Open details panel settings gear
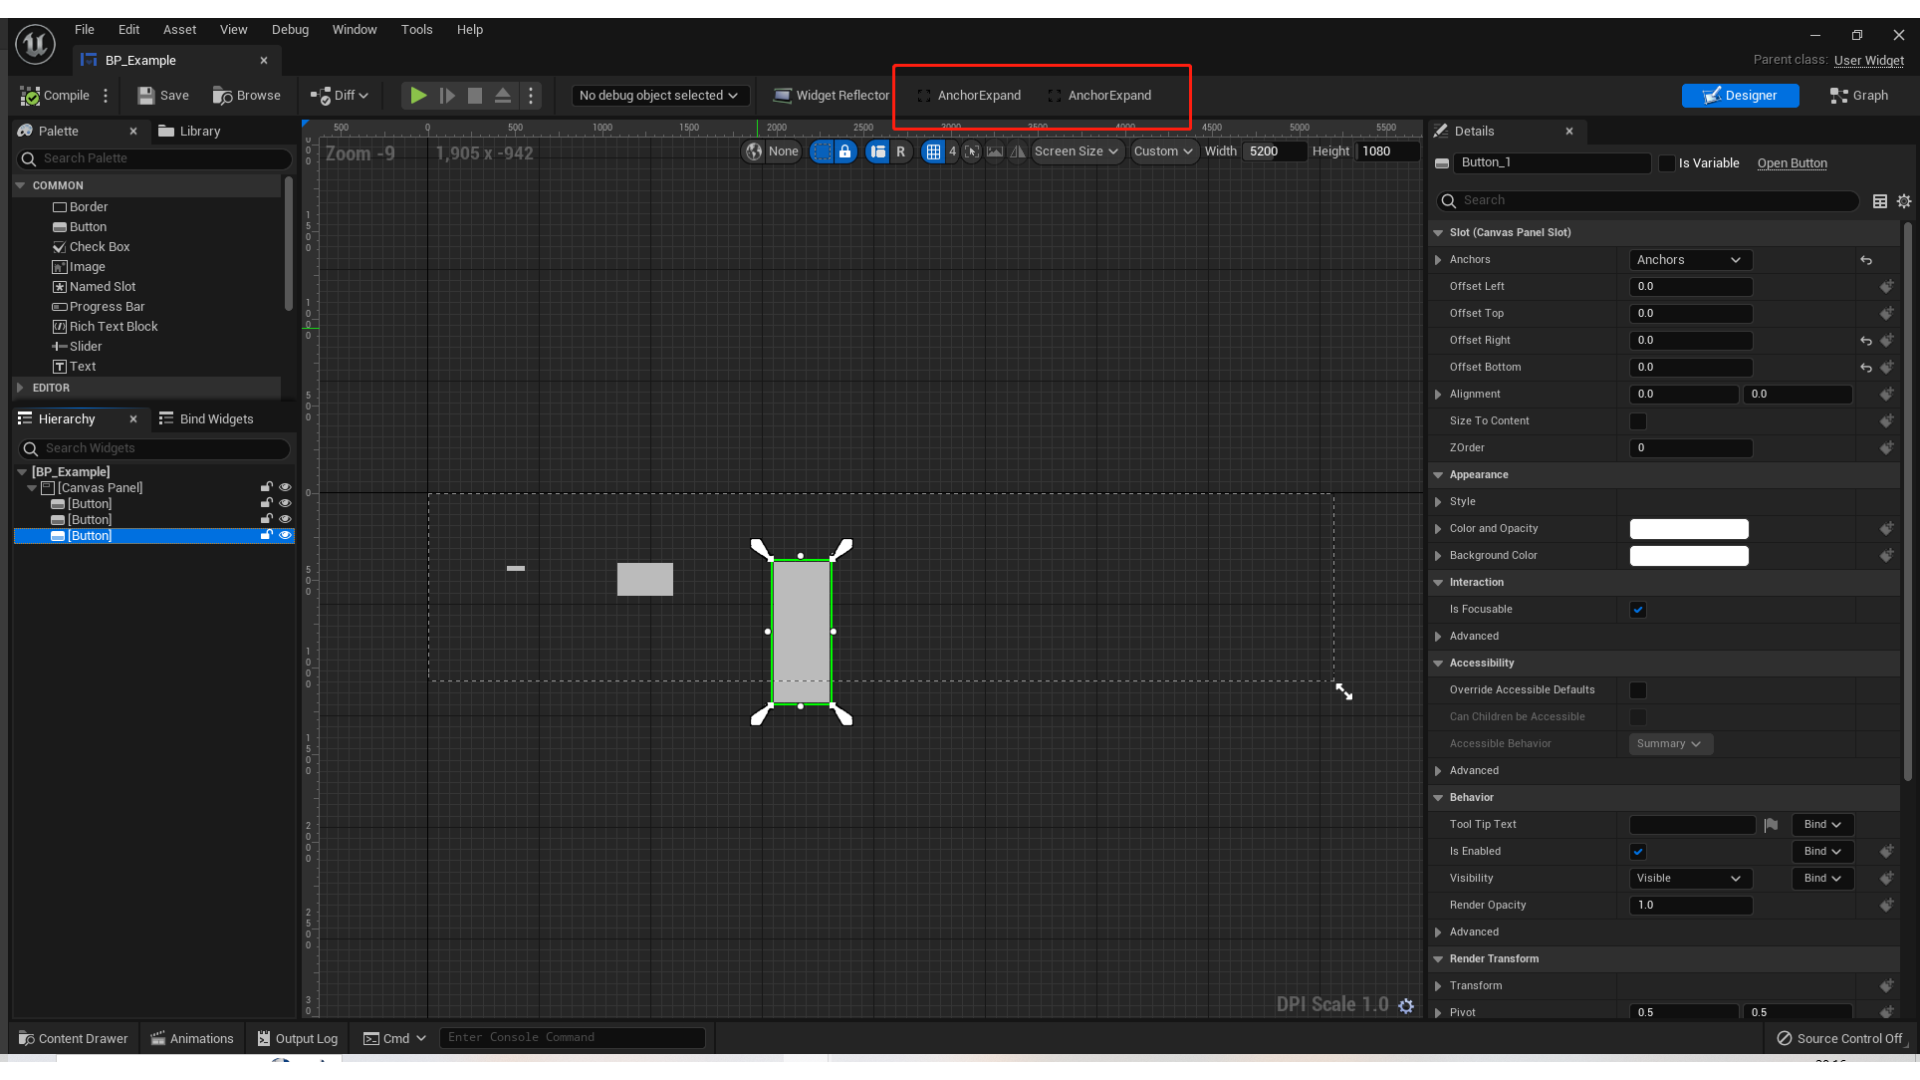Screen dimensions: 1920x1080 tap(1904, 201)
